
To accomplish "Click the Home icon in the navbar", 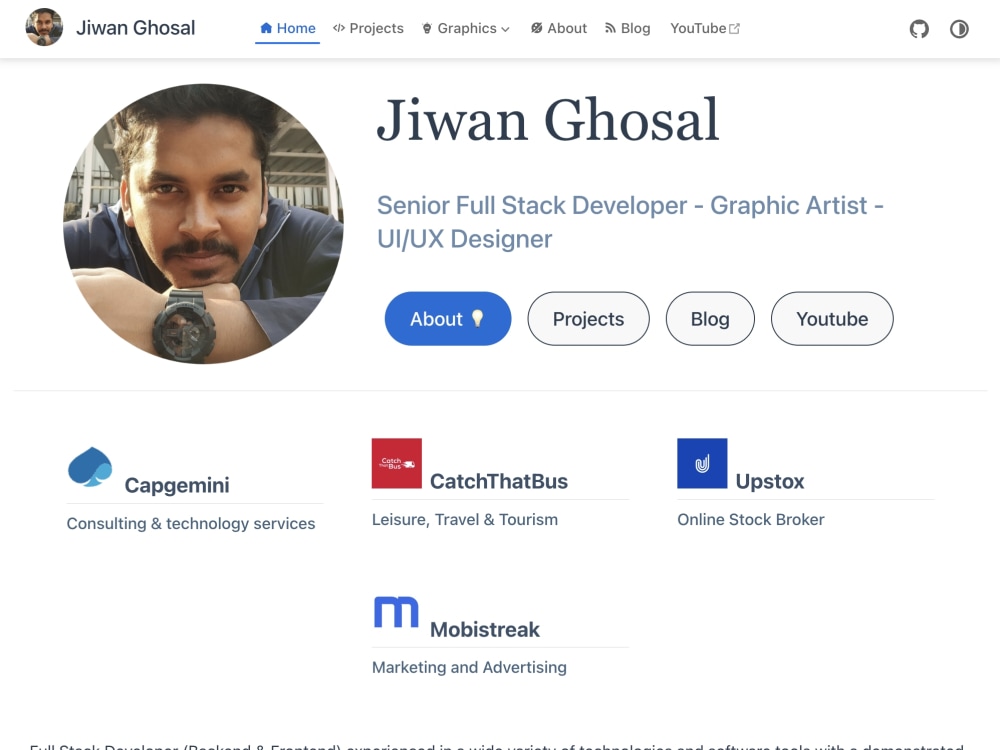I will [x=266, y=28].
